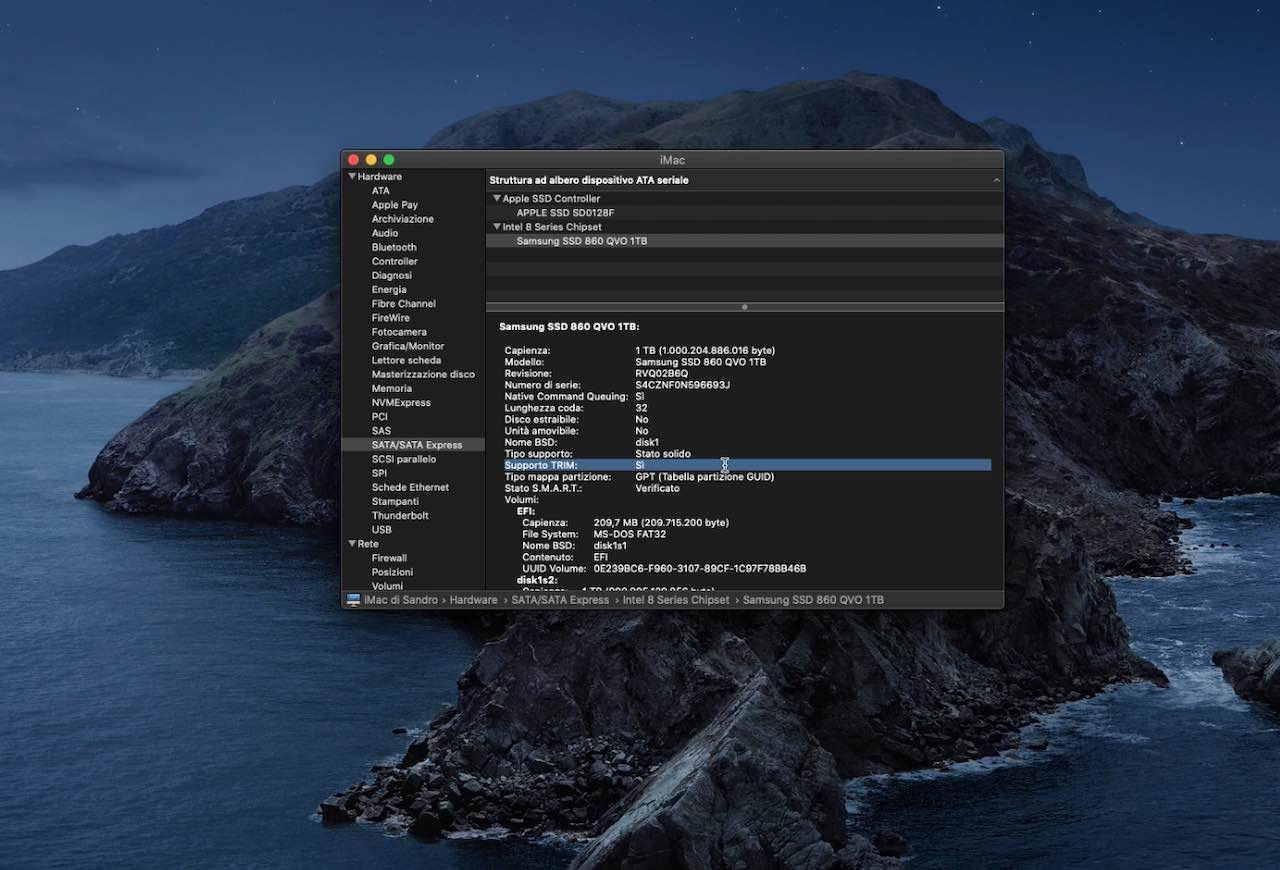This screenshot has height=870, width=1280.
Task: Click the File System value MS-DOS FAT32
Action: coord(630,534)
